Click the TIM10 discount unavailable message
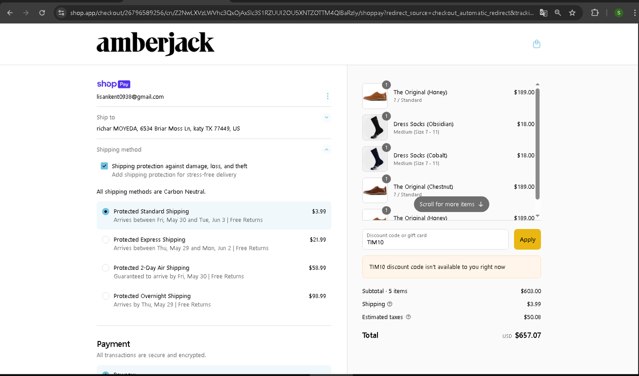Viewport: 639px width, 376px height. [452, 267]
